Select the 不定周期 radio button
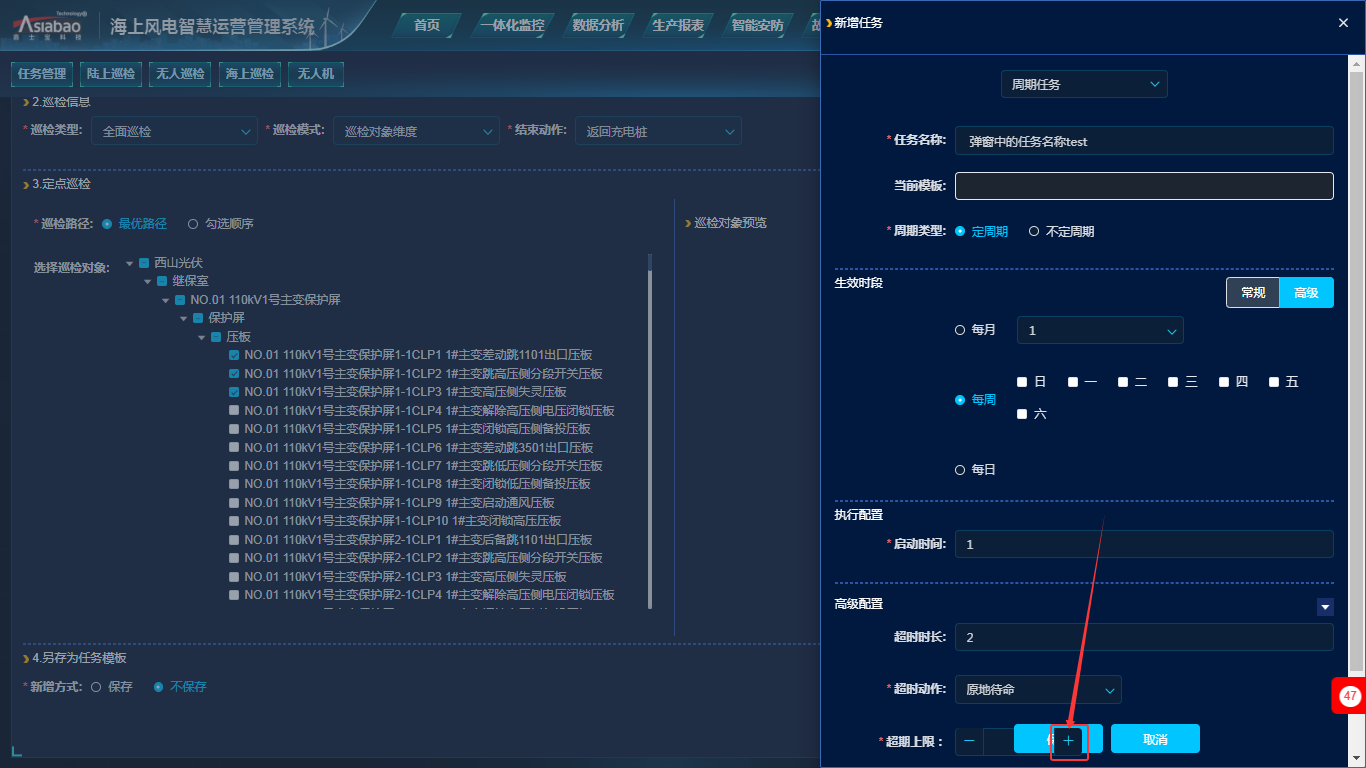Image resolution: width=1366 pixels, height=768 pixels. tap(1034, 232)
